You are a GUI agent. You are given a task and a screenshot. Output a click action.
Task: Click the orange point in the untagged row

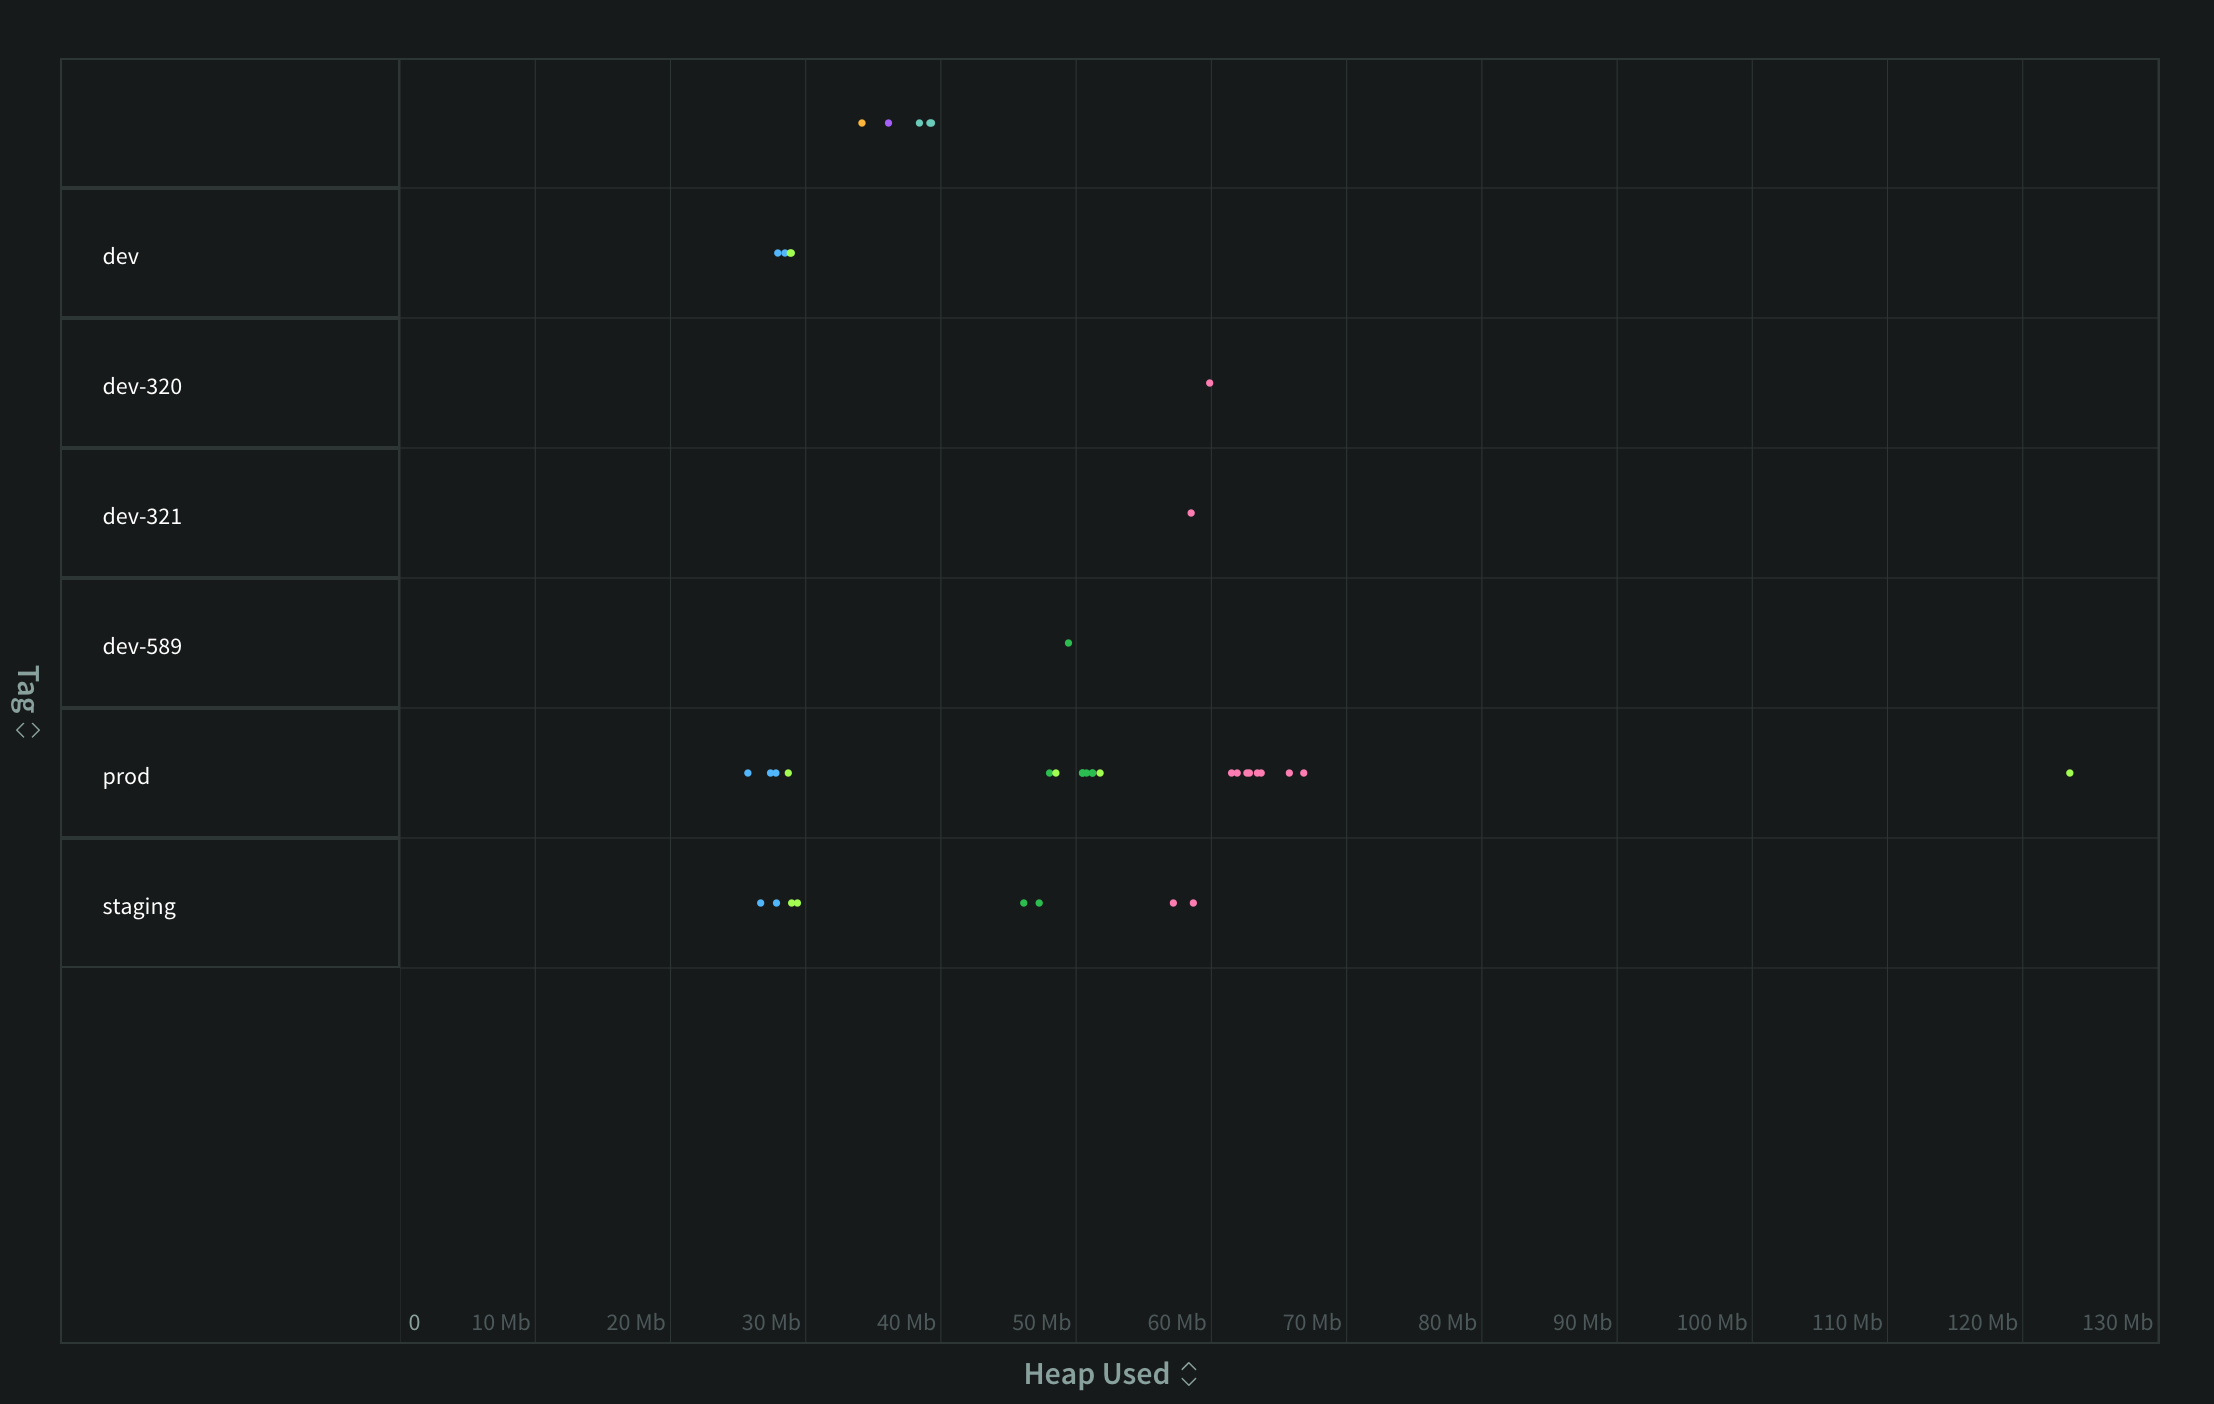861,123
